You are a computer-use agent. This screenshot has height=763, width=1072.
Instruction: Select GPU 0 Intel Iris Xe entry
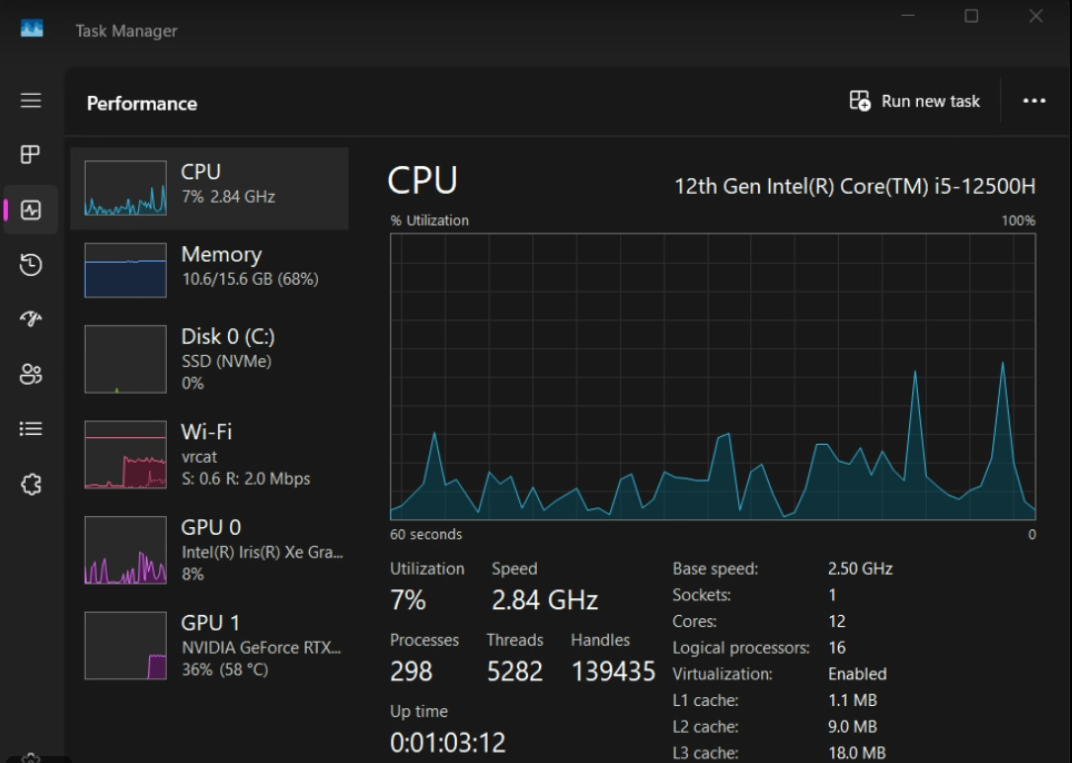(x=209, y=550)
